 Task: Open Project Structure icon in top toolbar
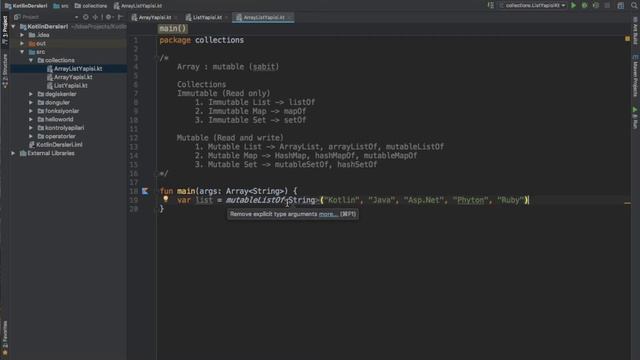point(620,5)
